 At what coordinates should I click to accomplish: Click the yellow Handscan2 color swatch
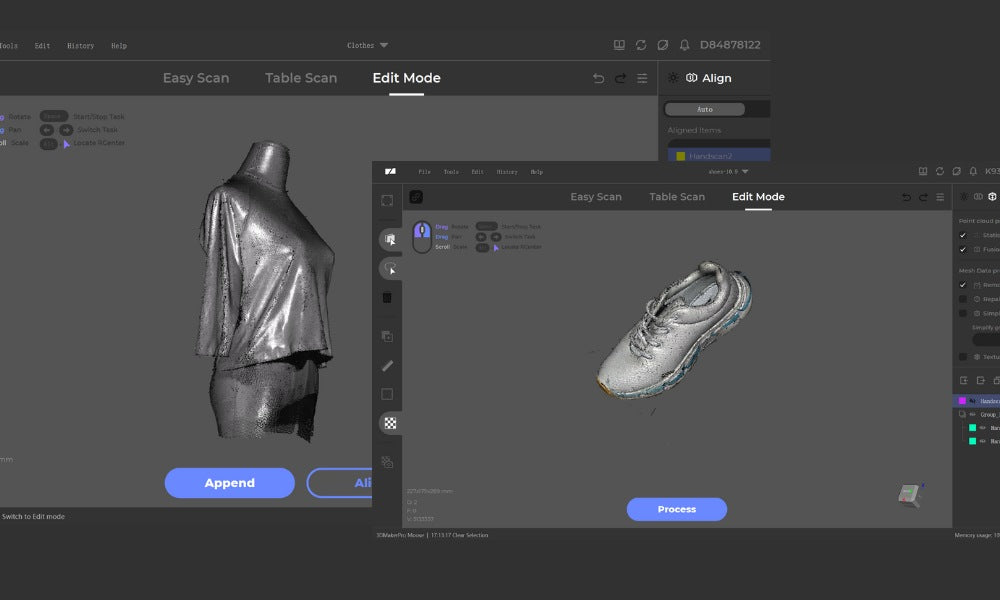tap(681, 156)
